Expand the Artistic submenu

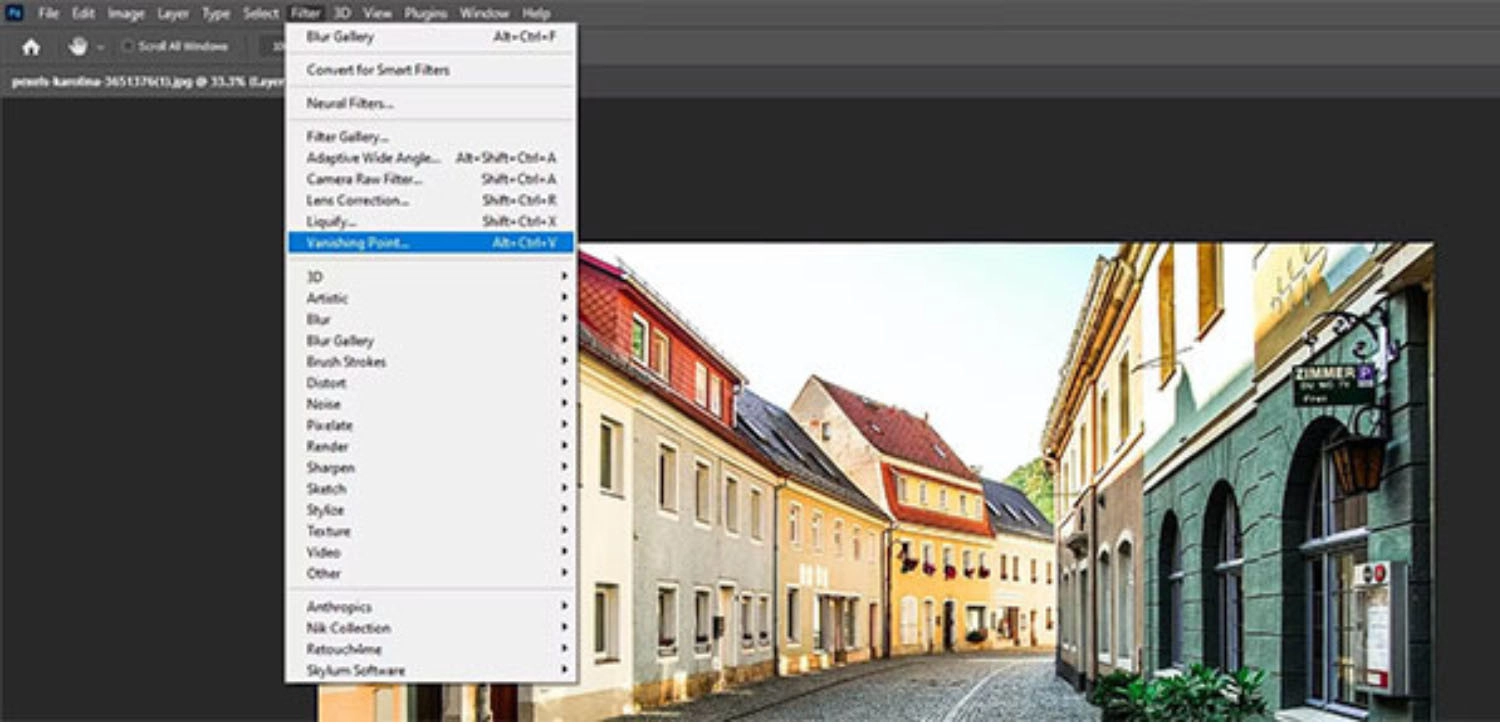tap(431, 298)
